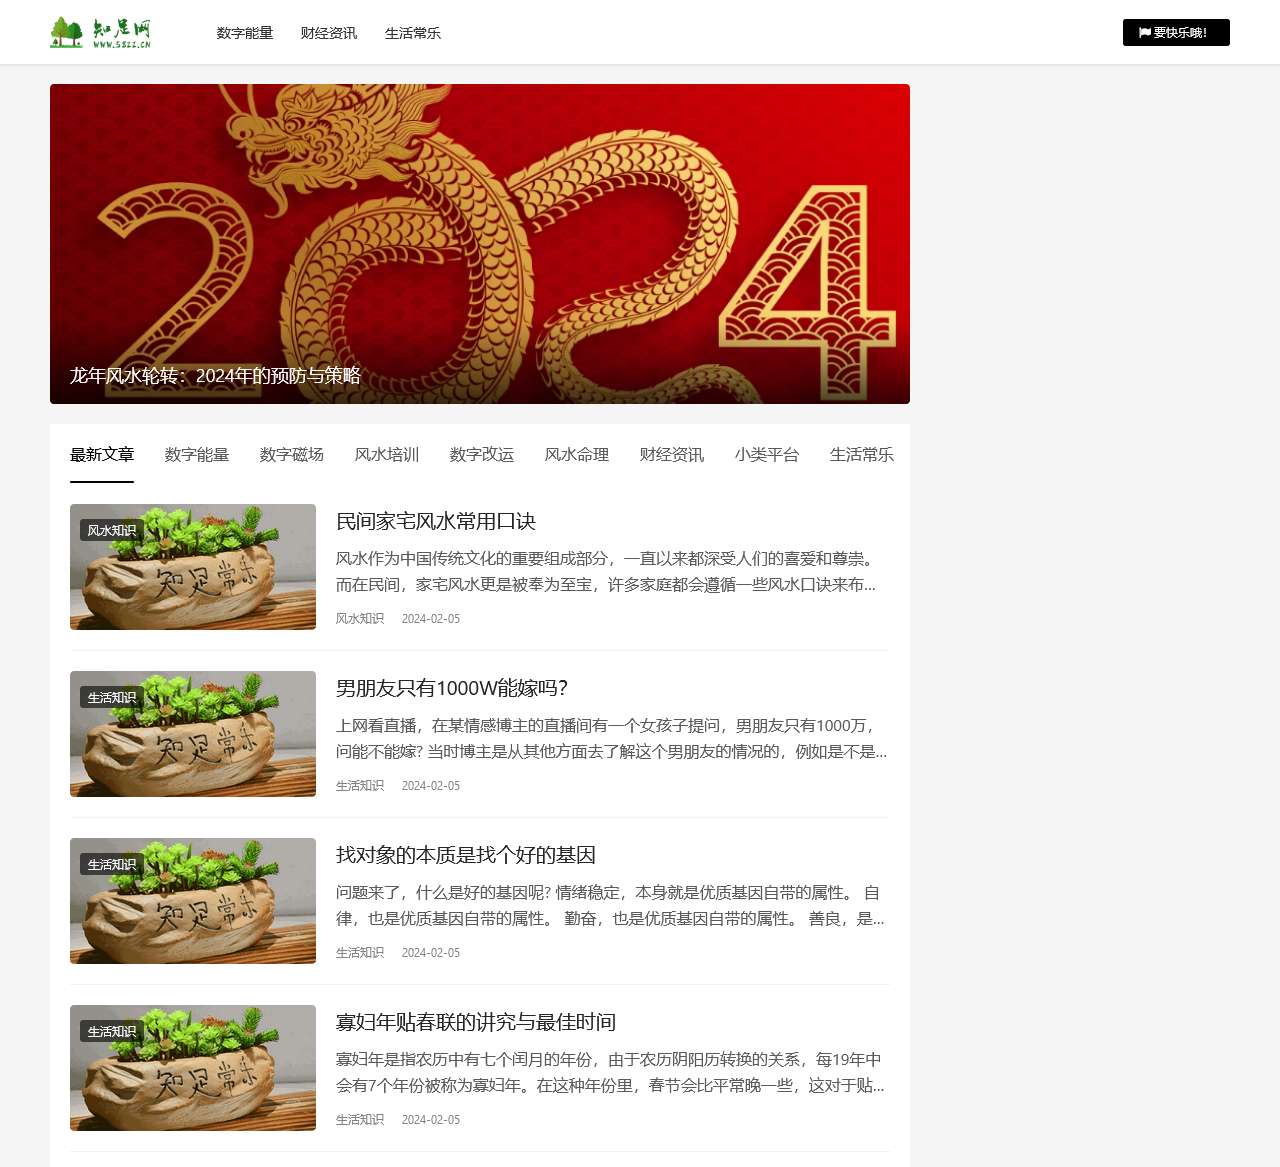1280x1167 pixels.
Task: Switch to the 生活常乐 tab
Action: pos(862,455)
